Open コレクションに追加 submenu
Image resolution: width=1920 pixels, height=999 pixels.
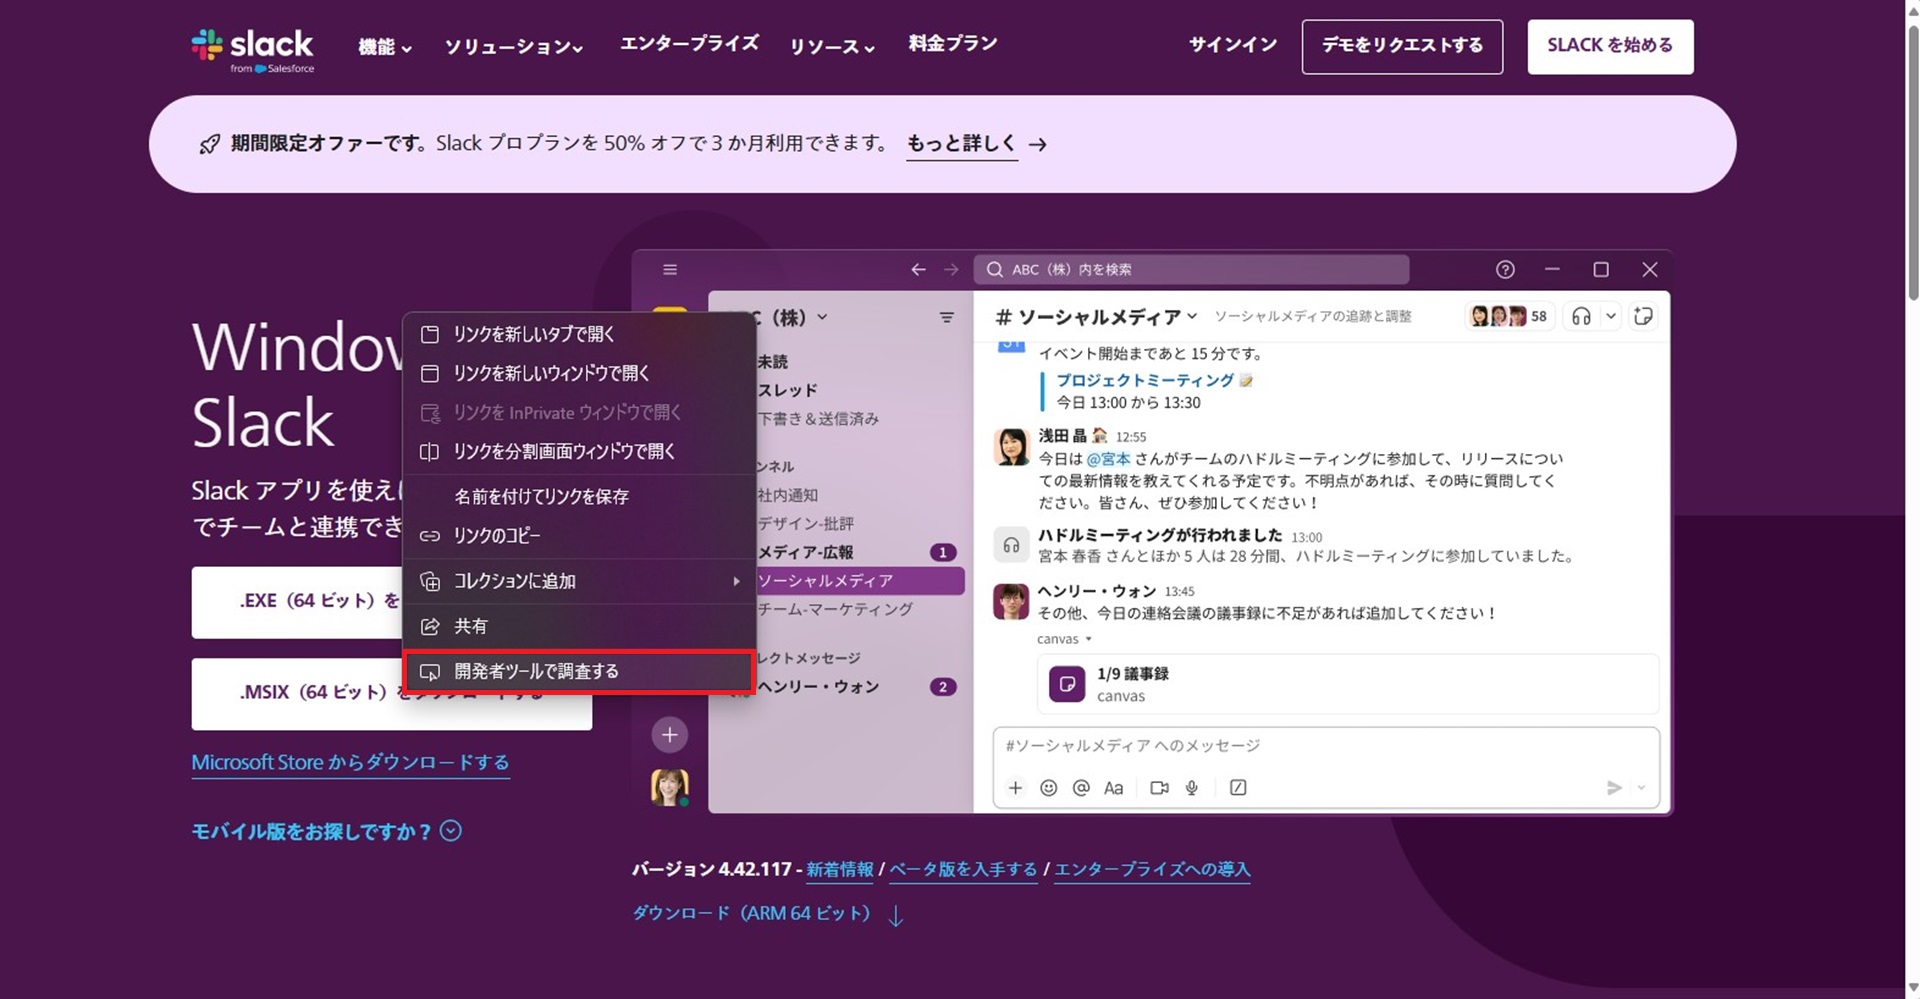coord(579,581)
